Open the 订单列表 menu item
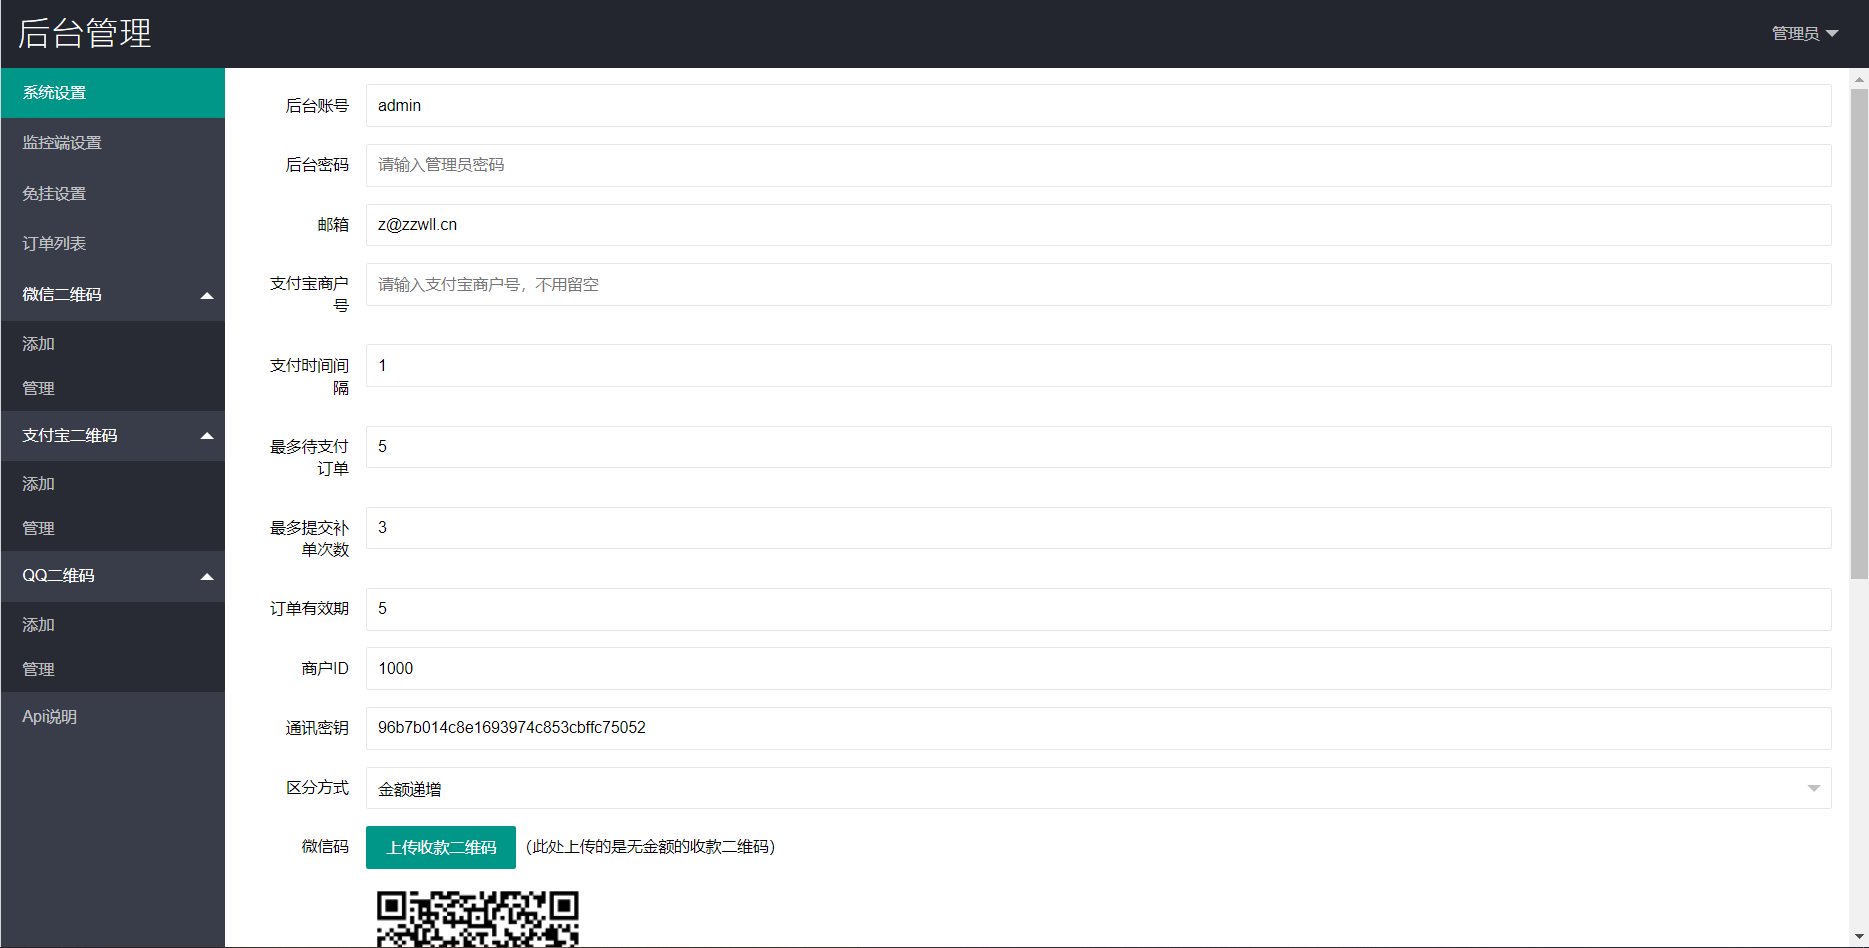1869x948 pixels. pos(112,244)
